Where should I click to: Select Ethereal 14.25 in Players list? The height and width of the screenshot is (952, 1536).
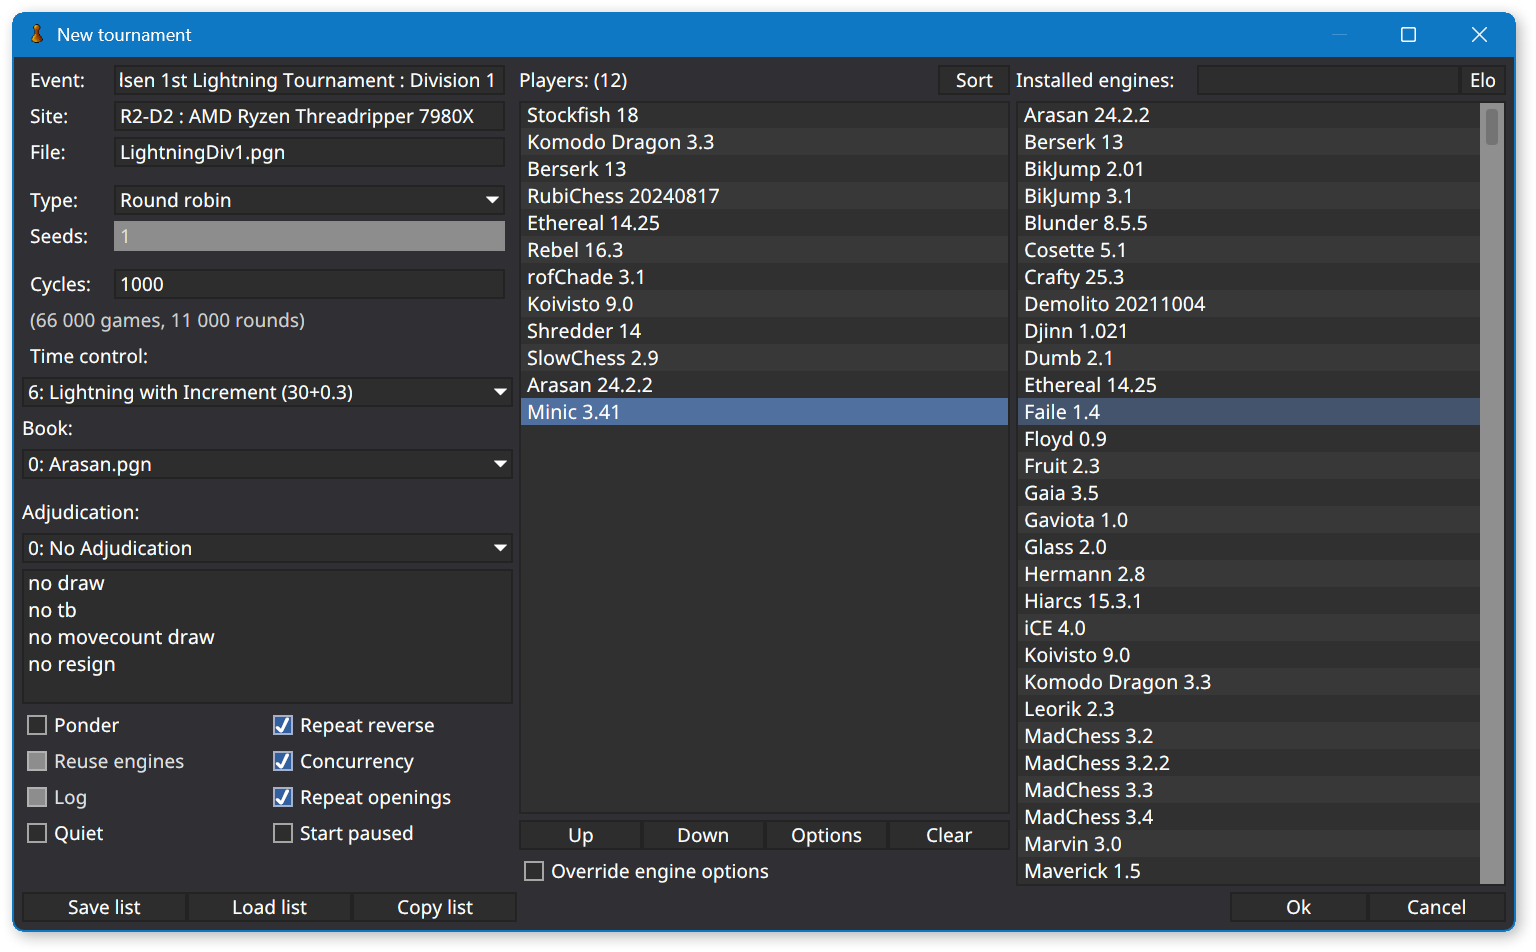click(x=764, y=223)
